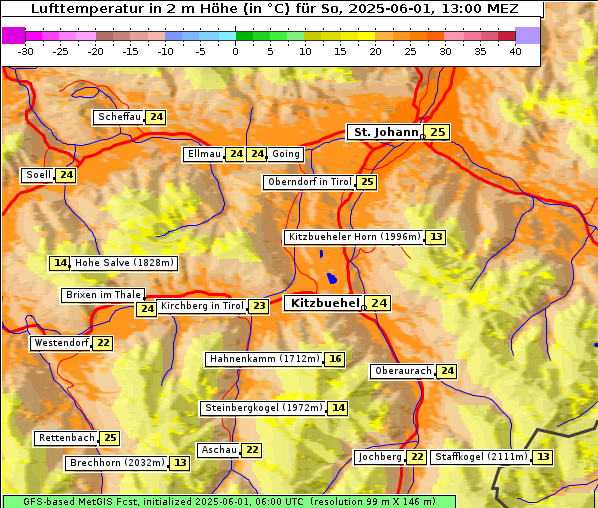Click the legend label 20

[x=375, y=51]
